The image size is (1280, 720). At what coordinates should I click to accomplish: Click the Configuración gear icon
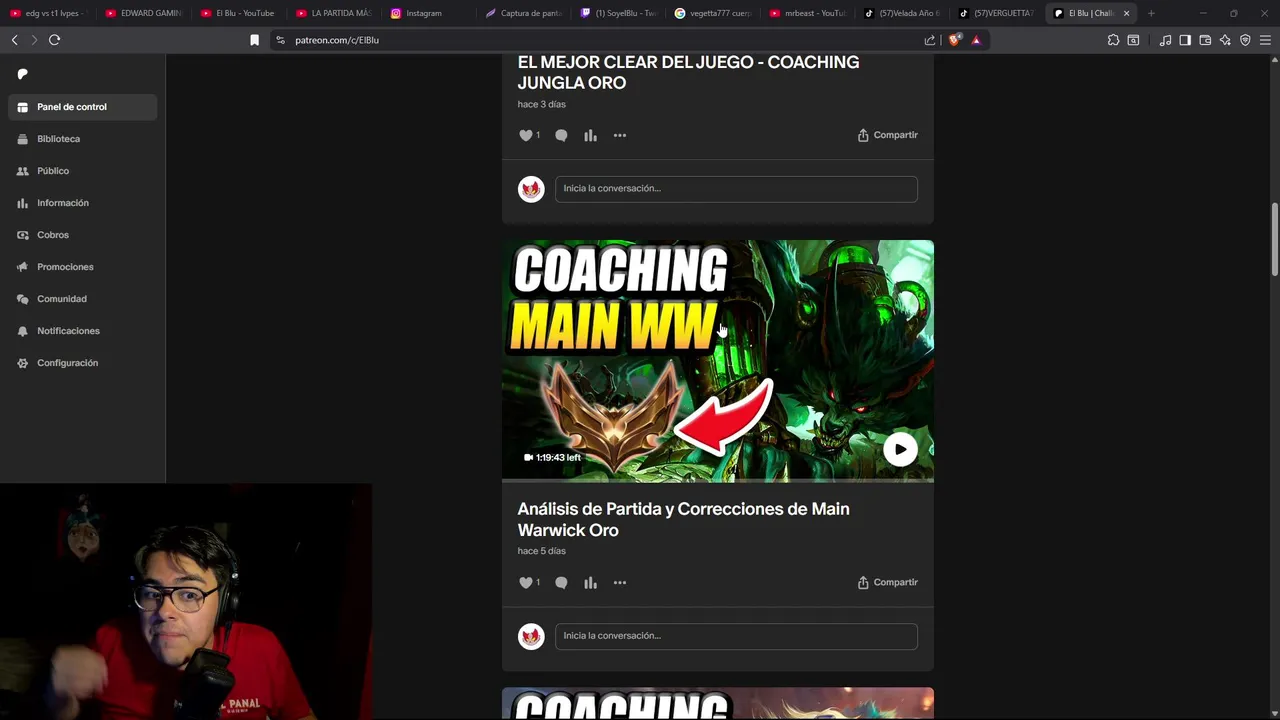(23, 363)
